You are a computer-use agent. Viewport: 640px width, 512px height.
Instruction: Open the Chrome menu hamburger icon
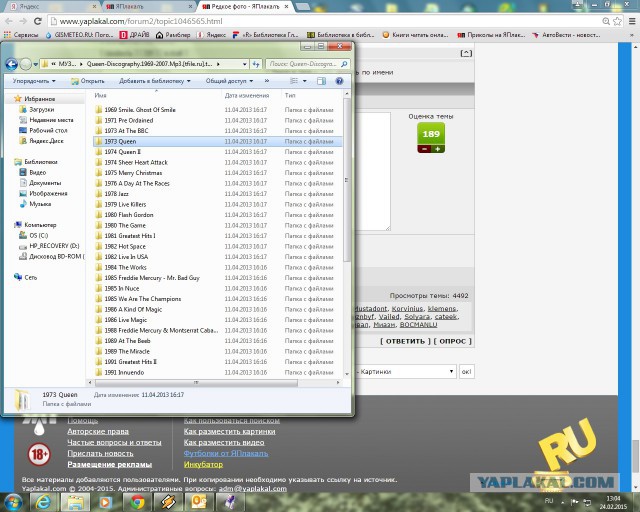pos(632,21)
